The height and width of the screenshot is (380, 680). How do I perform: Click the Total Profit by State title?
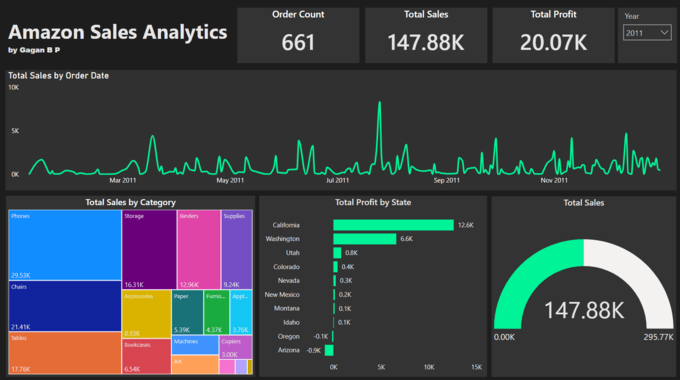[x=373, y=202]
